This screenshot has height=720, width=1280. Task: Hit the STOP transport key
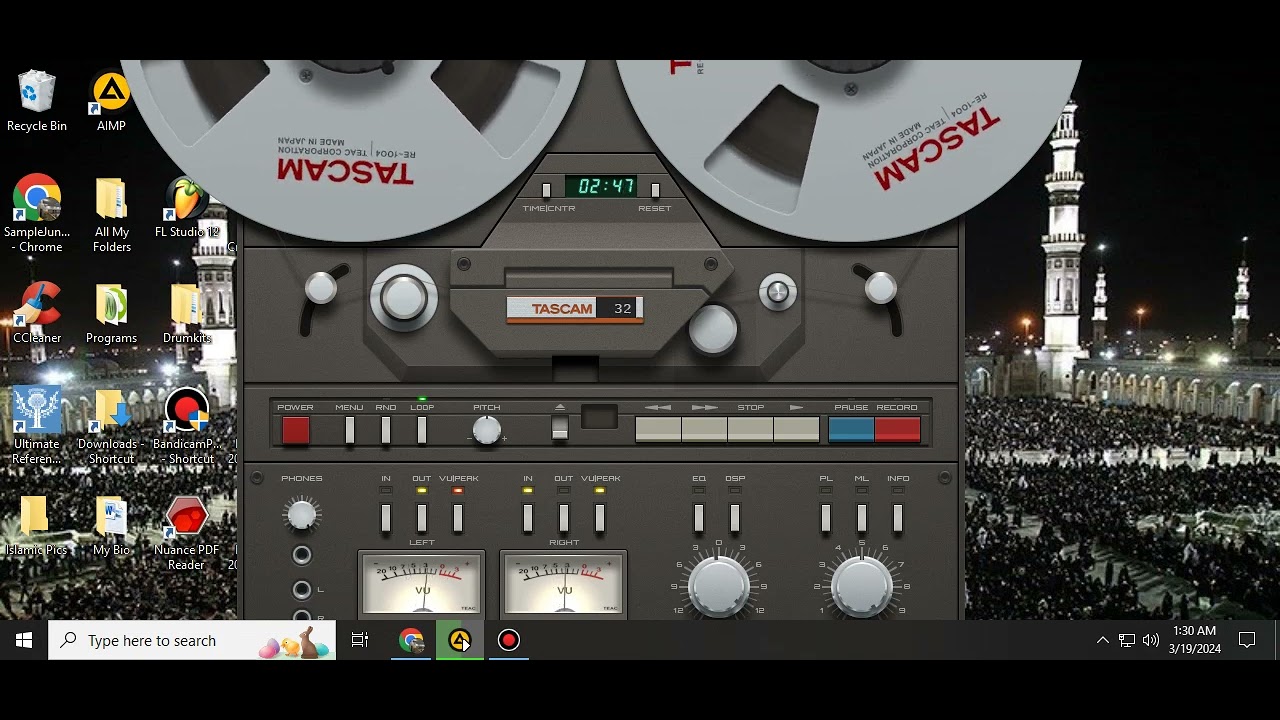751,430
